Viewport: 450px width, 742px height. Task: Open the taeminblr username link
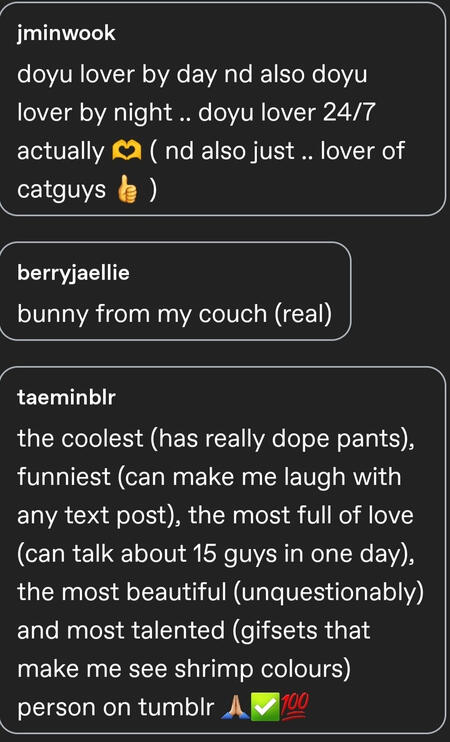66,398
